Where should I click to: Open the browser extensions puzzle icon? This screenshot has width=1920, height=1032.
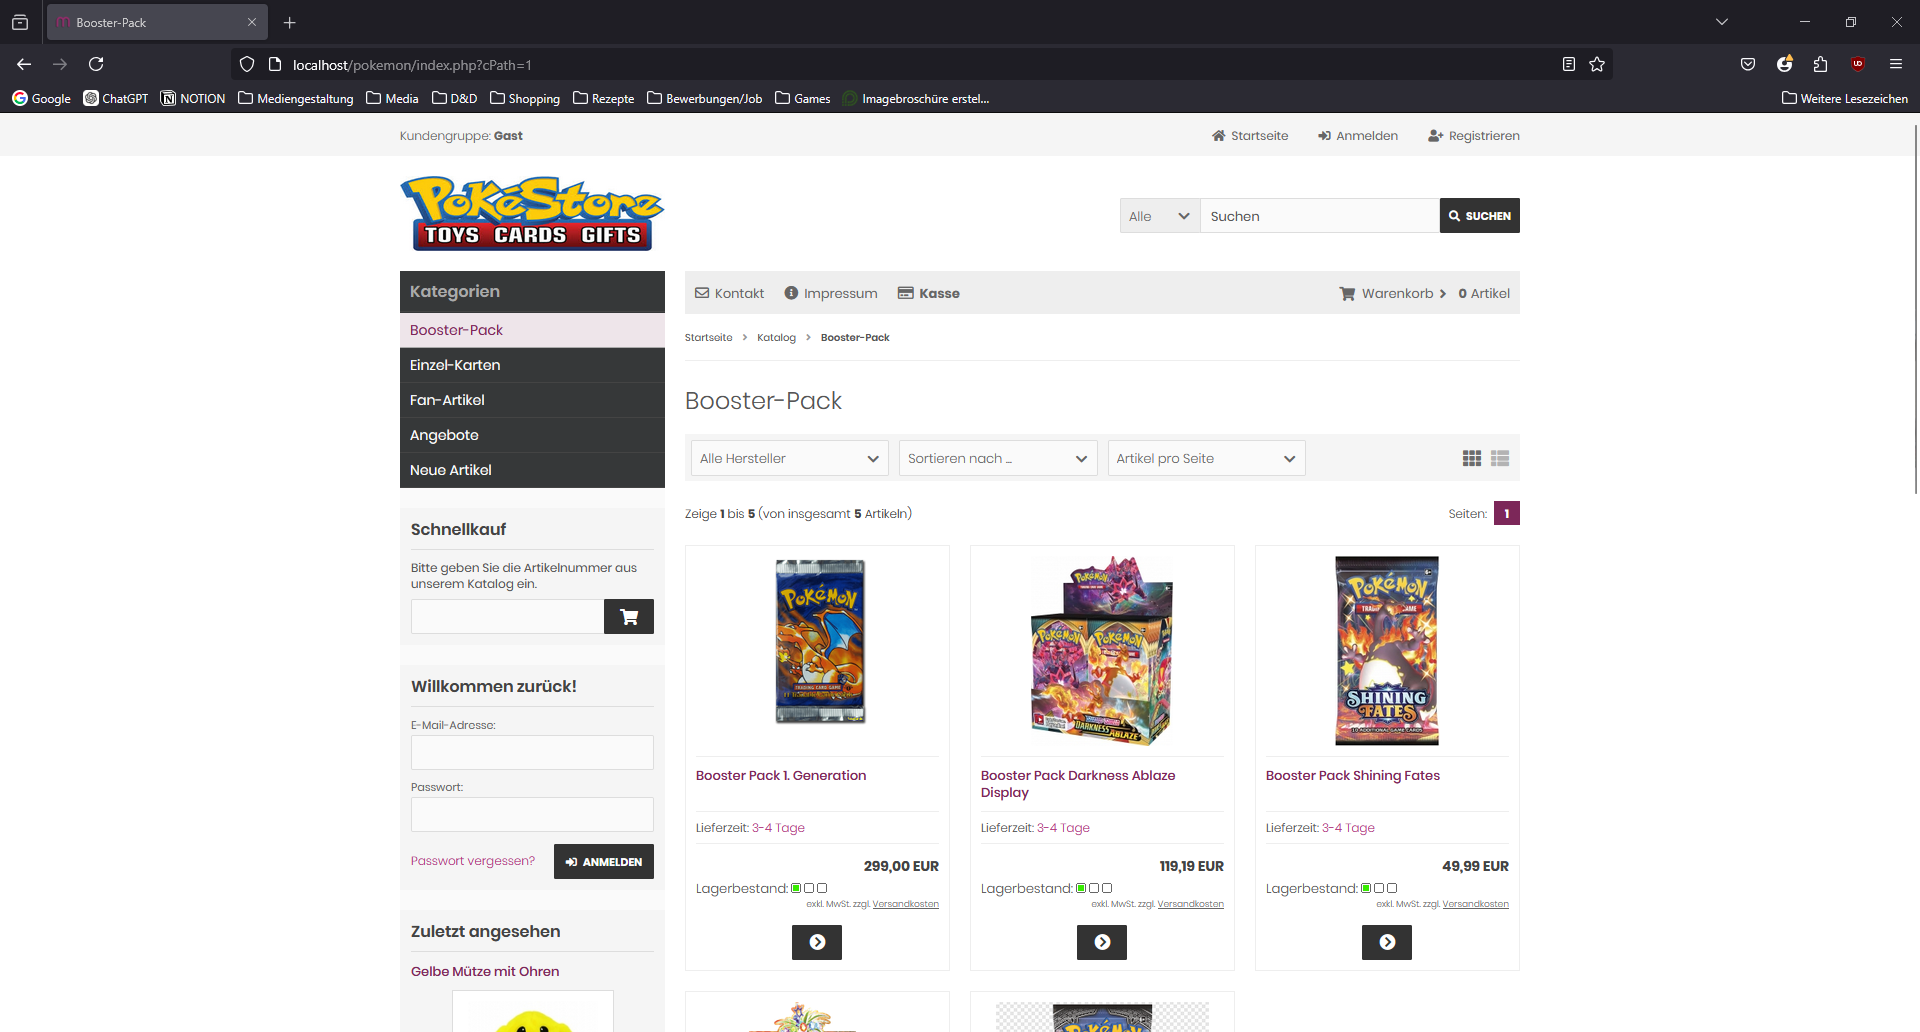[x=1820, y=65]
